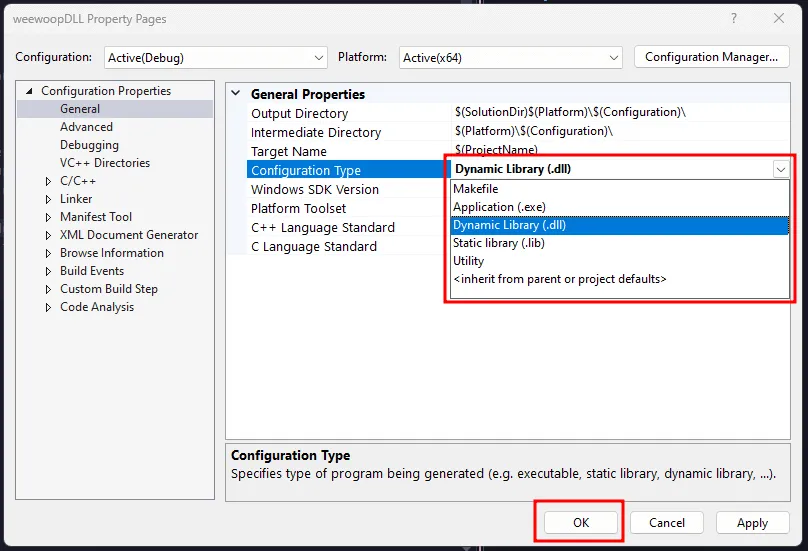Expand the Linker tree node
This screenshot has width=808, height=551.
coord(49,199)
